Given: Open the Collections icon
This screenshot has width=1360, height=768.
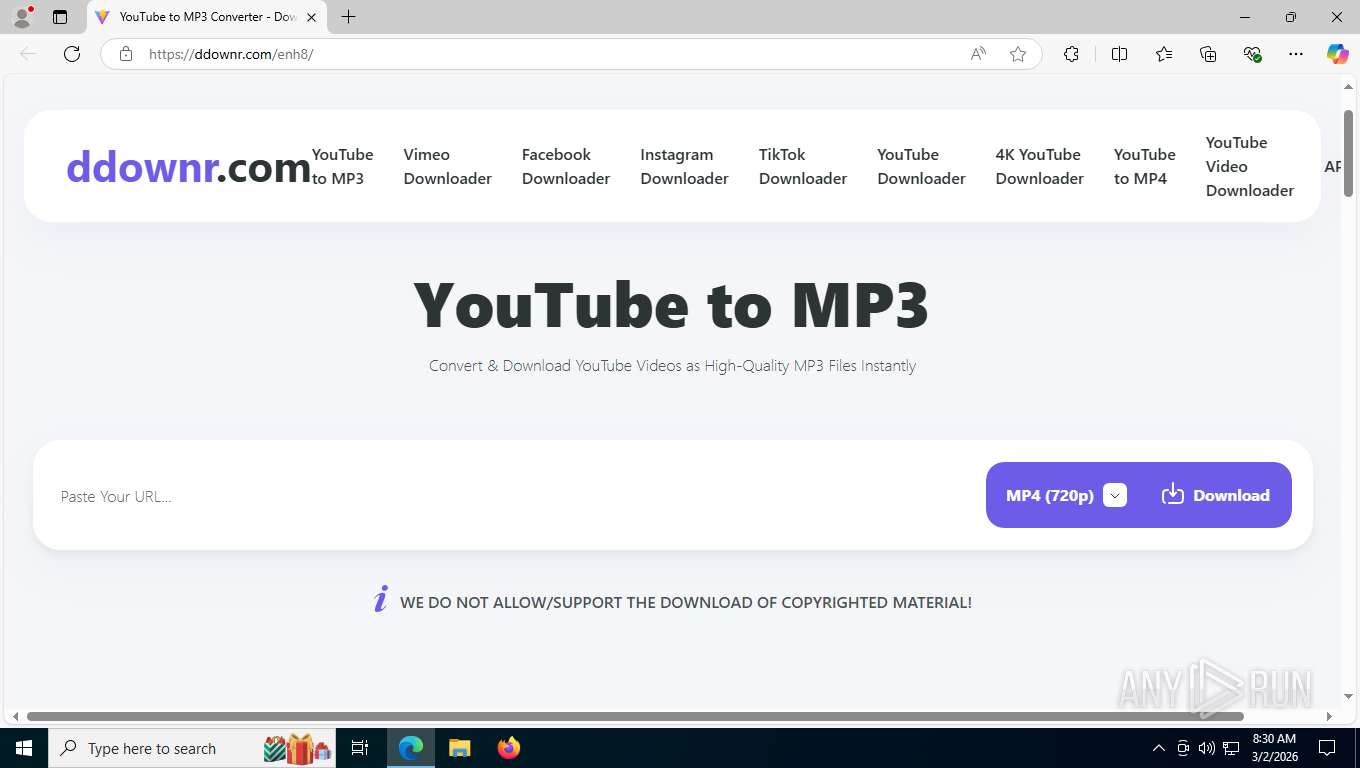Looking at the screenshot, I should pos(1208,54).
